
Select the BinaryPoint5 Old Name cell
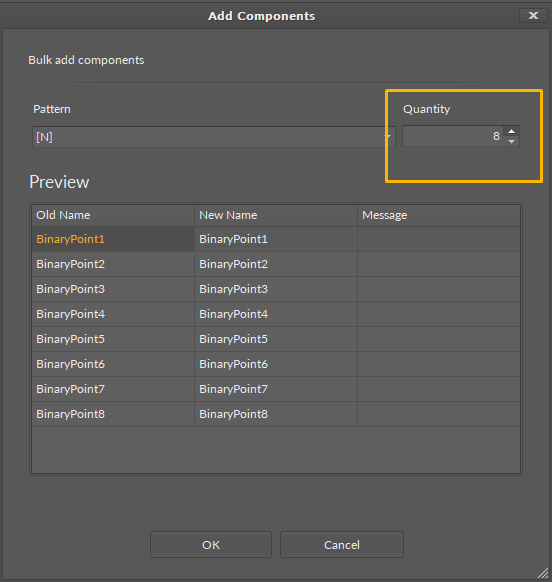click(113, 339)
